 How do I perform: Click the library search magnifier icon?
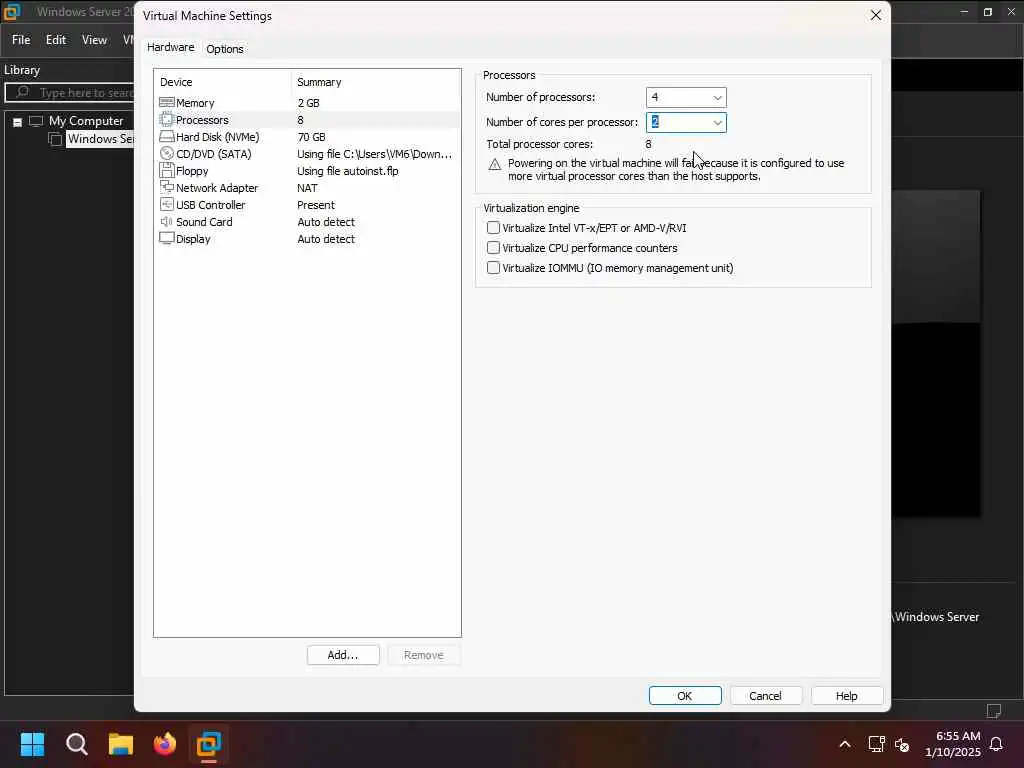[22, 92]
